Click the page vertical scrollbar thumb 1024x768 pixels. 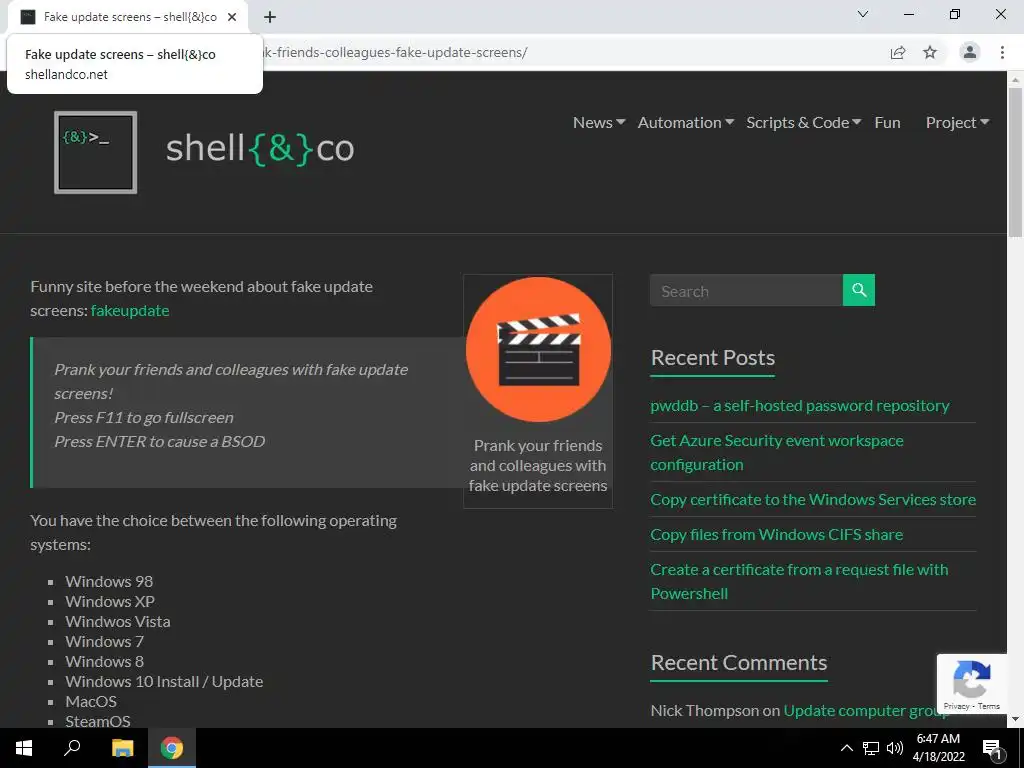click(1015, 163)
